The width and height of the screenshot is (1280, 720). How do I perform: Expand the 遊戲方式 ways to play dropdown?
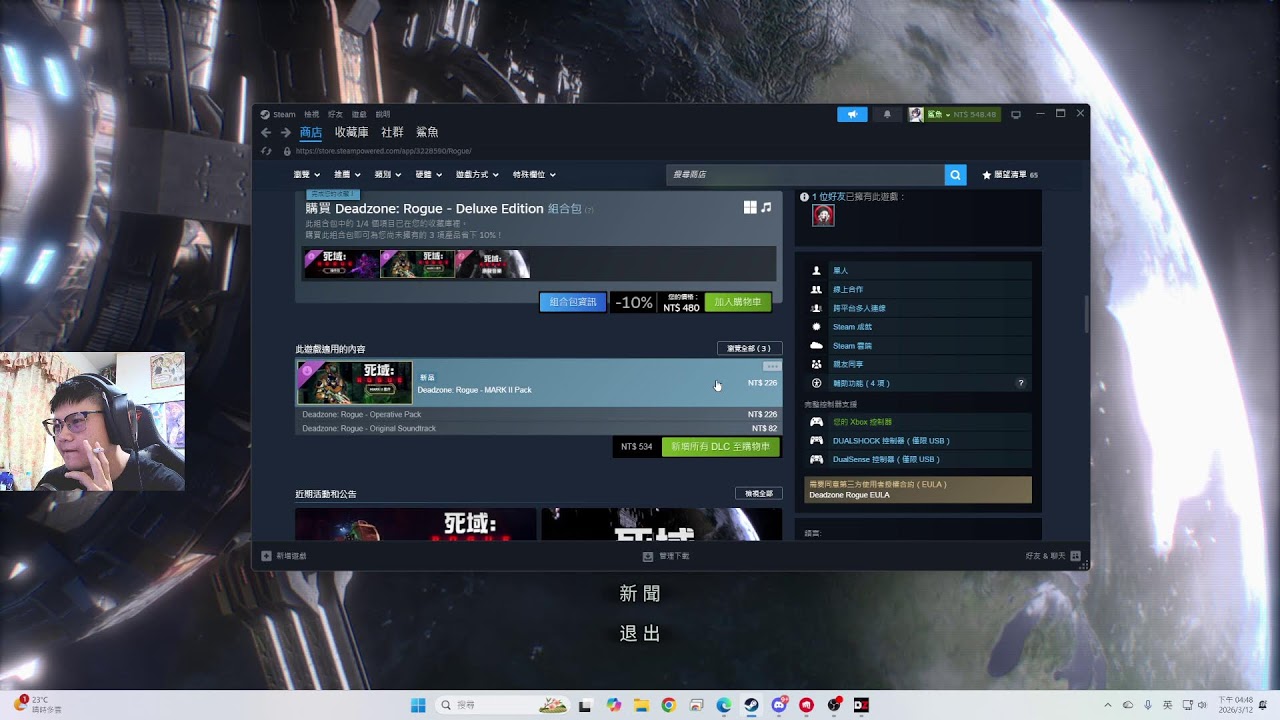point(478,175)
